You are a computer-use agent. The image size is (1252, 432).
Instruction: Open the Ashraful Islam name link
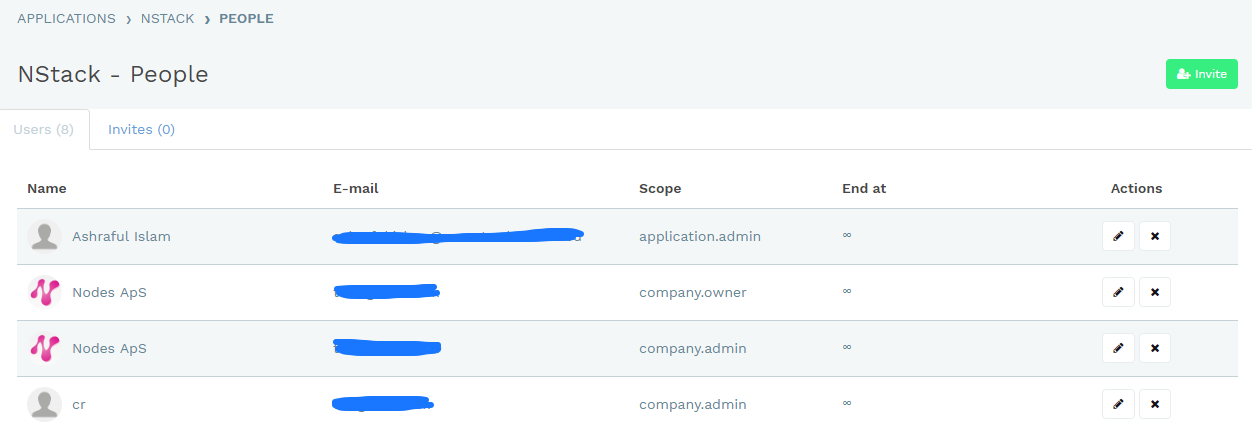tap(121, 236)
